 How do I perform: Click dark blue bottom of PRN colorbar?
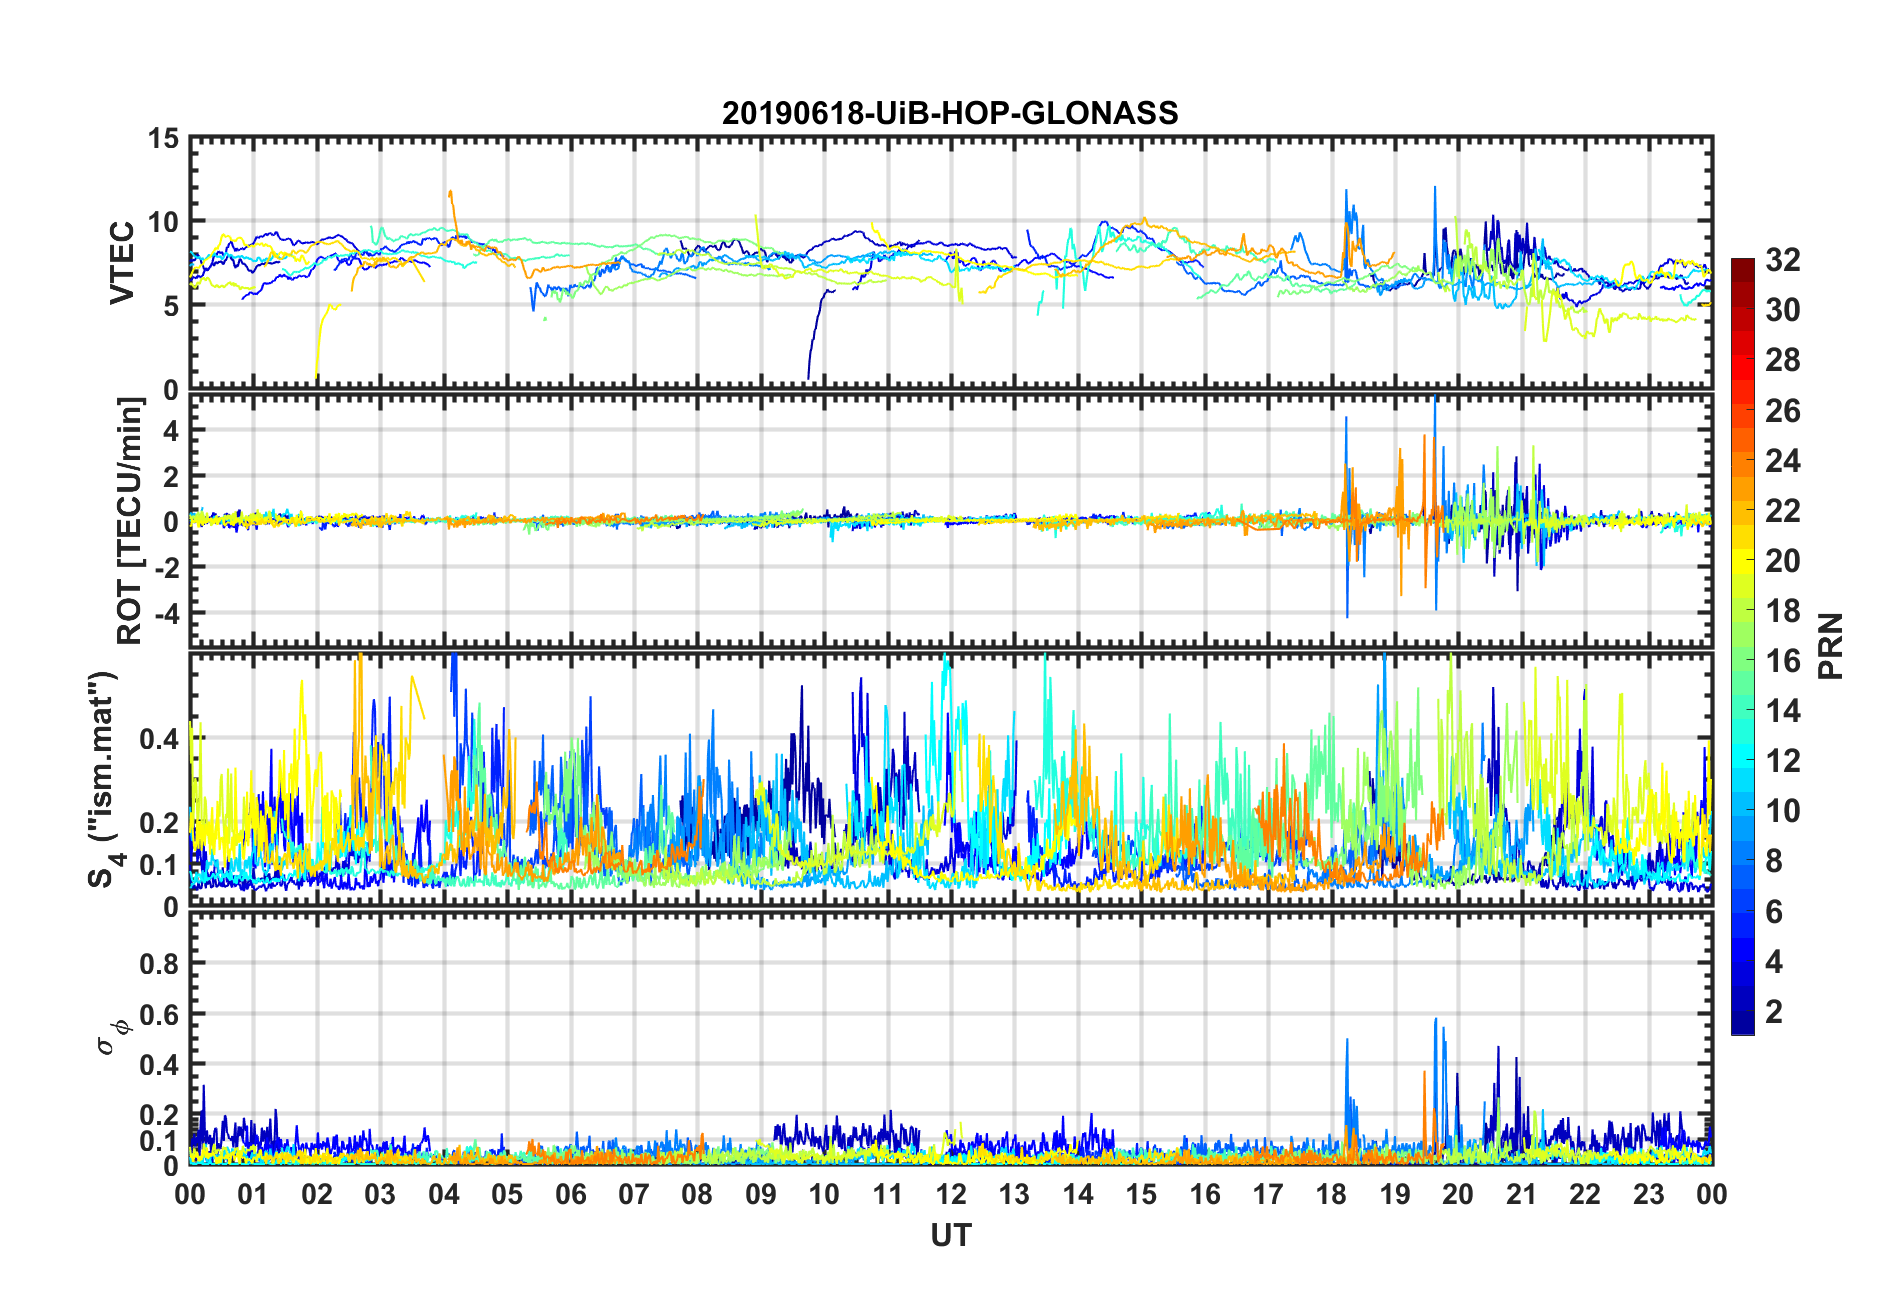1742,1024
